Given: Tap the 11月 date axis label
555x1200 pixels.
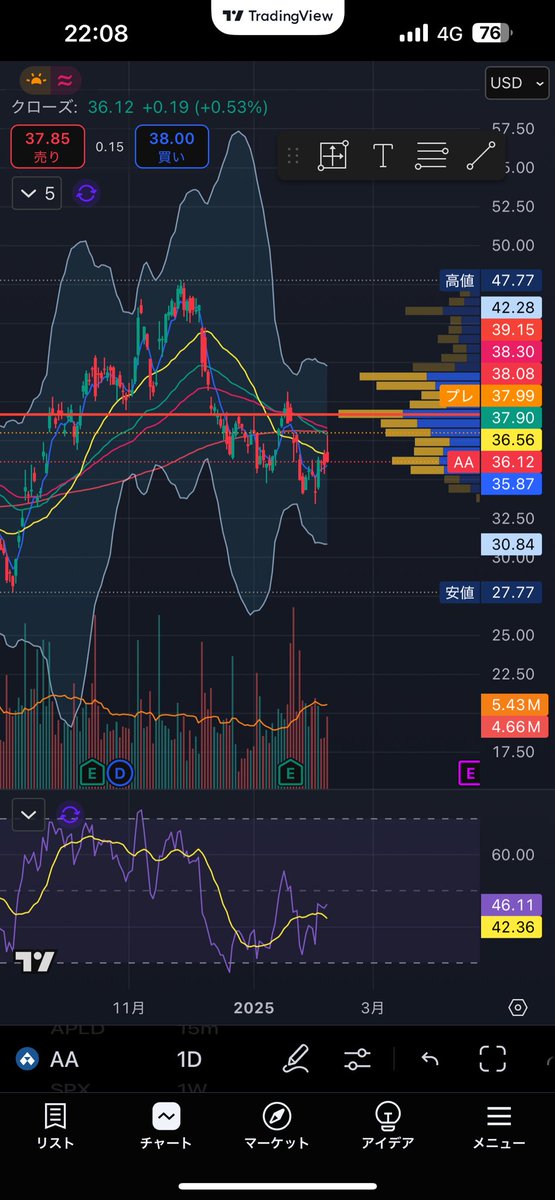Looking at the screenshot, I should (129, 1007).
